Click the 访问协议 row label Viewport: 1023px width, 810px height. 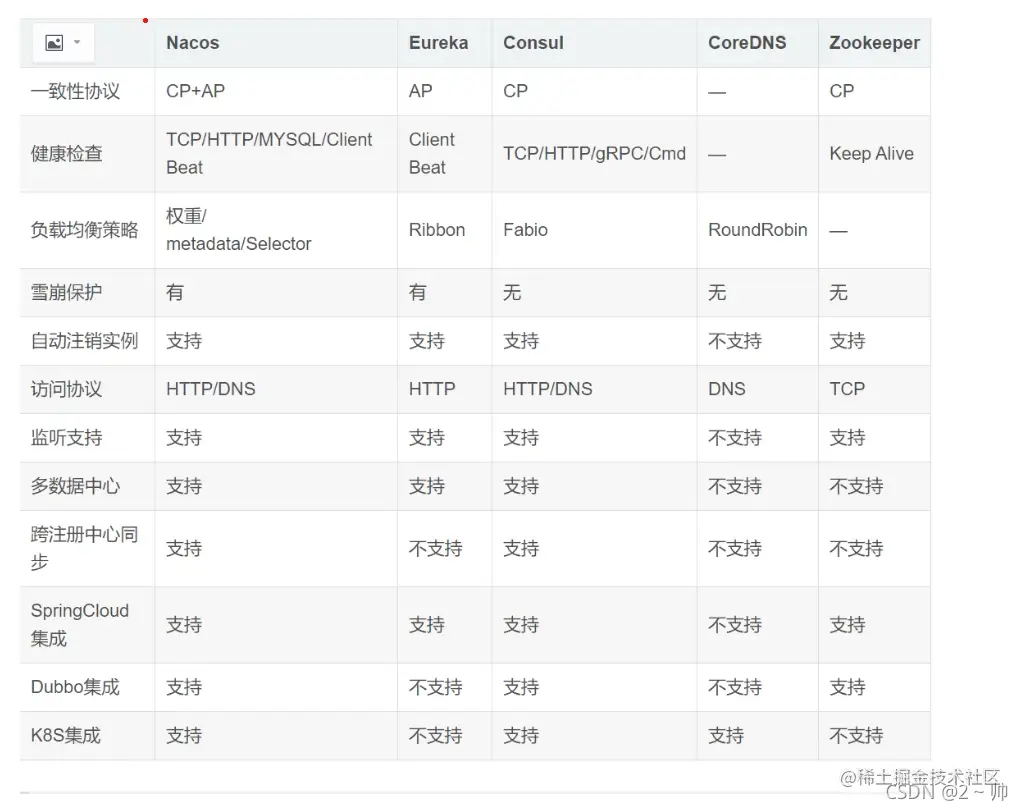(67, 389)
